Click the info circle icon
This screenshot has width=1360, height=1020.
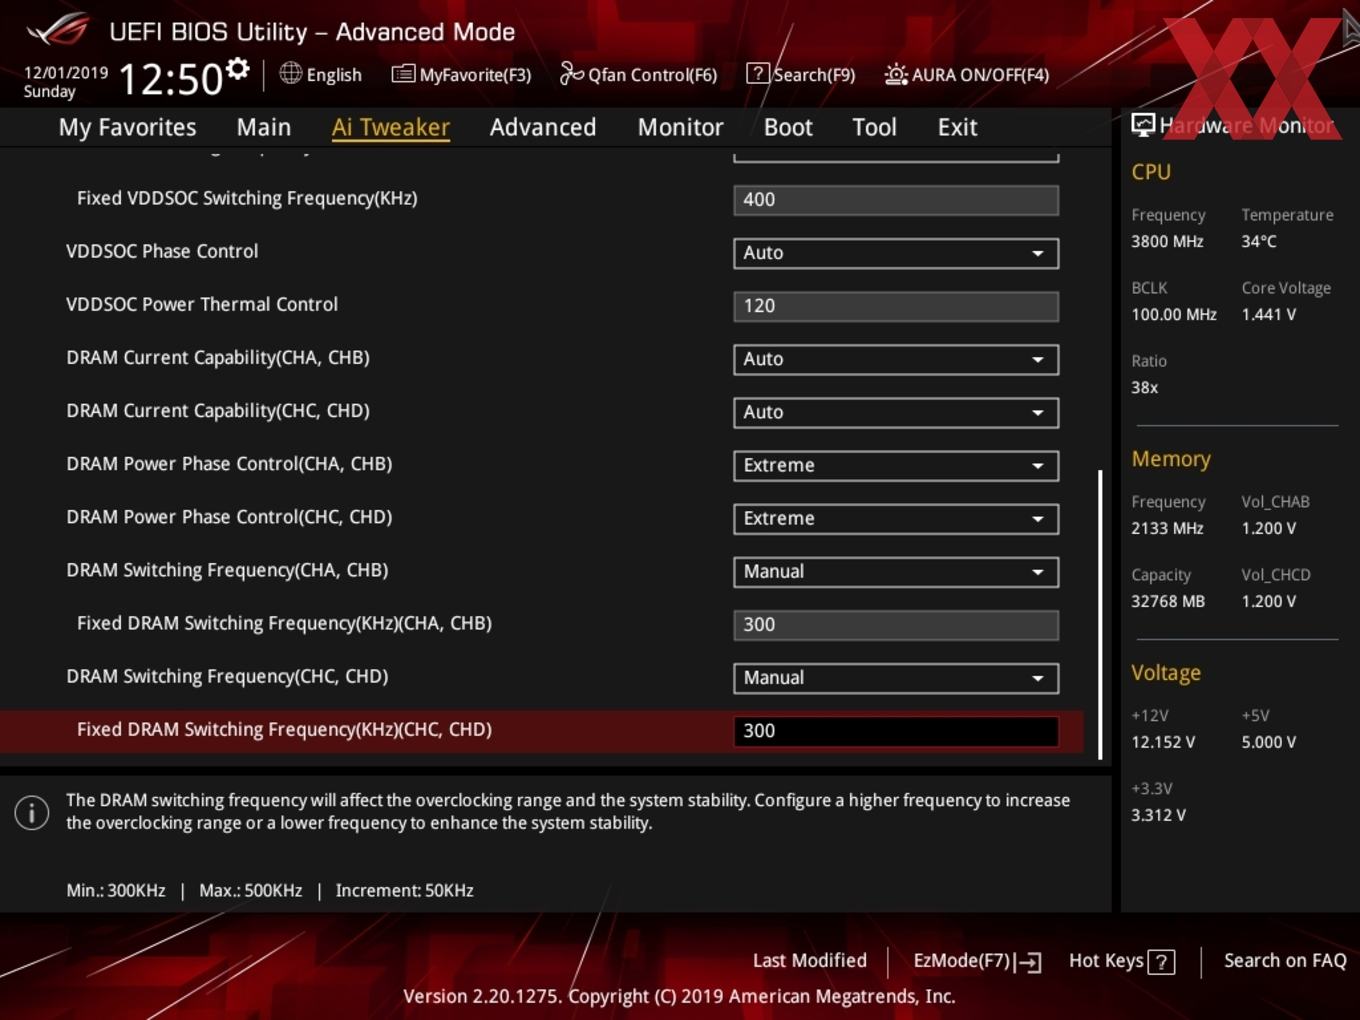pyautogui.click(x=32, y=812)
